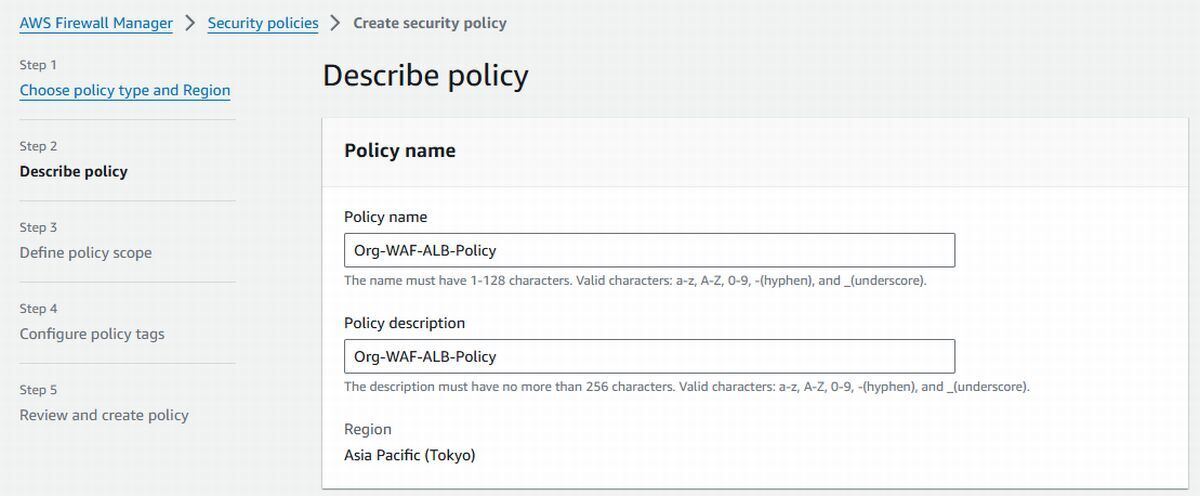Image resolution: width=1200 pixels, height=496 pixels.
Task: Click the Asia Pacific (Tokyo) region value
Action: 410,456
